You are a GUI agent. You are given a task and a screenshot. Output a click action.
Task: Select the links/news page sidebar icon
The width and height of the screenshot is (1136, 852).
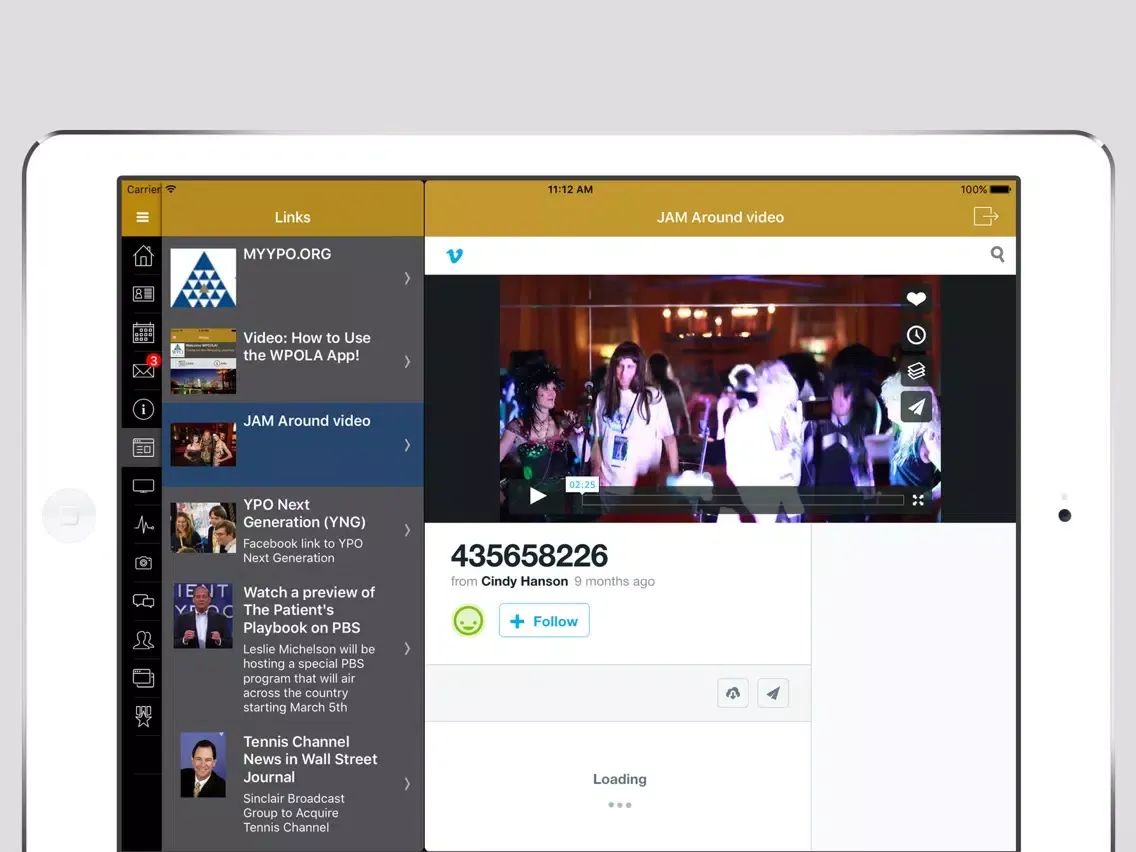(143, 448)
